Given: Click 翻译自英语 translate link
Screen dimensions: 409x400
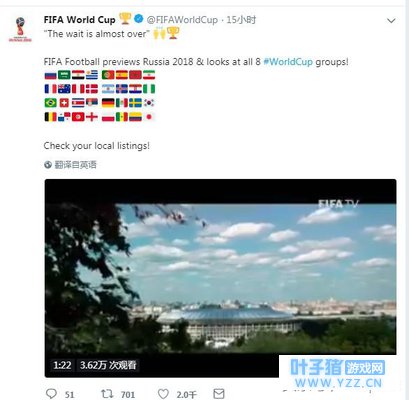Looking at the screenshot, I should click(75, 165).
